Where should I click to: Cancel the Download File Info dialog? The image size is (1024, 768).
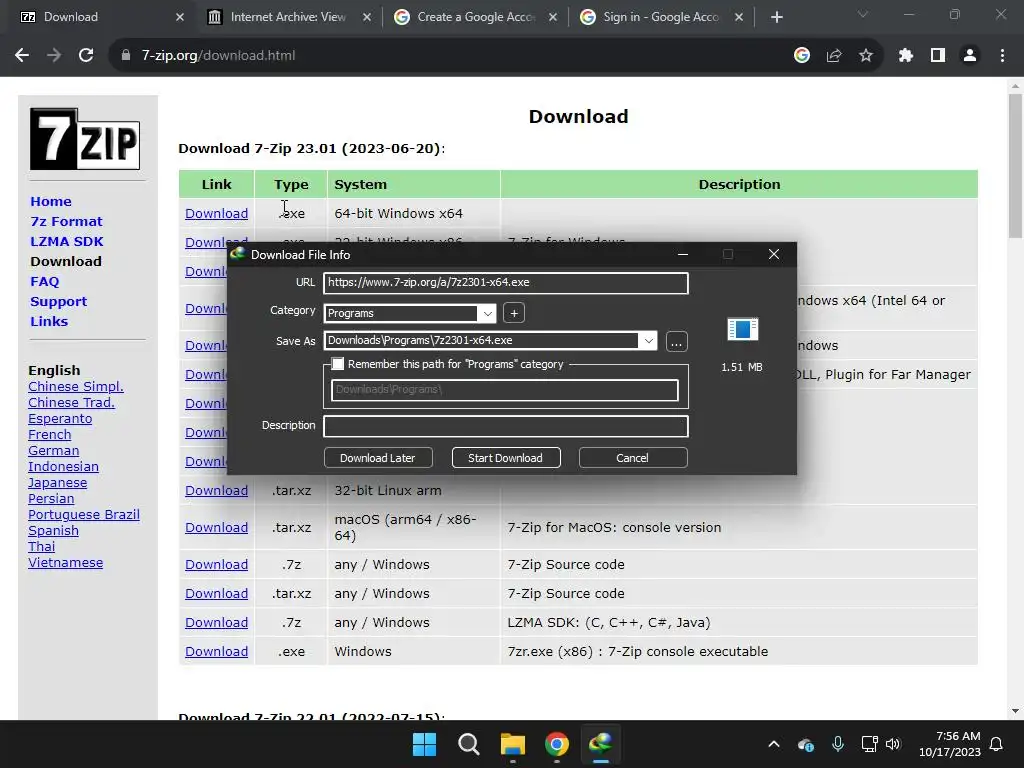point(633,458)
